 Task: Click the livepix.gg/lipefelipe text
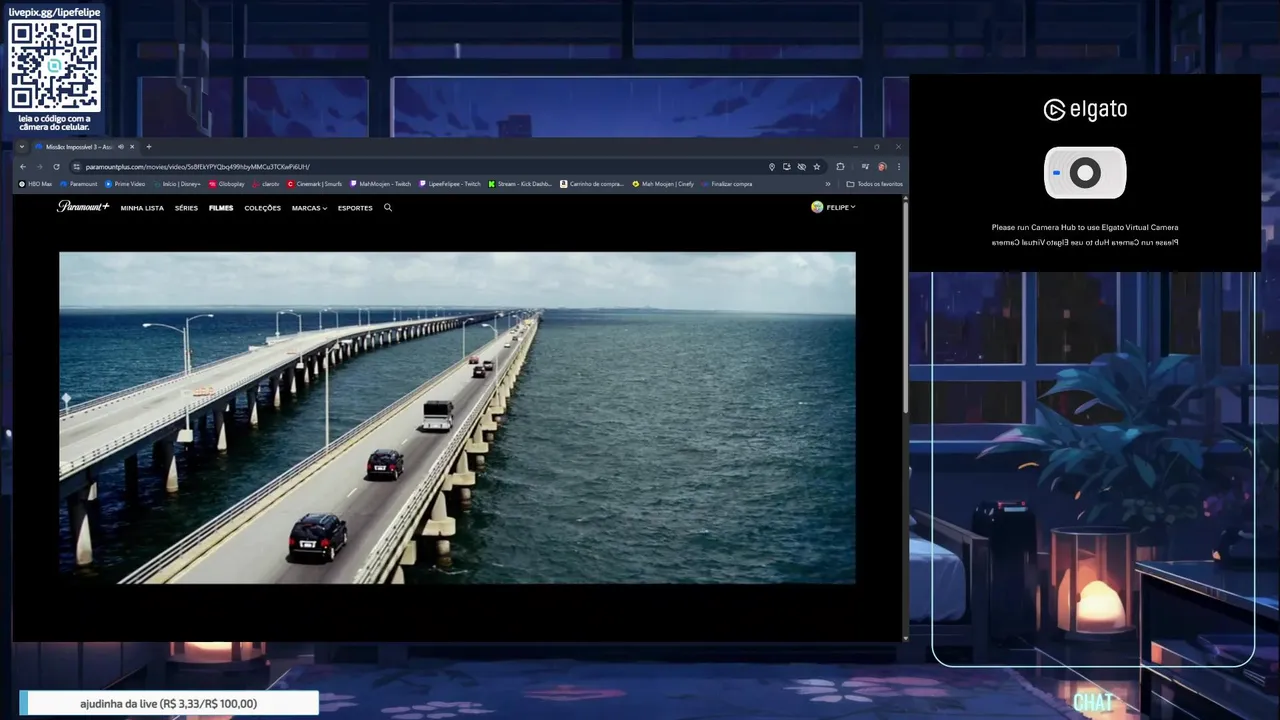click(54, 12)
